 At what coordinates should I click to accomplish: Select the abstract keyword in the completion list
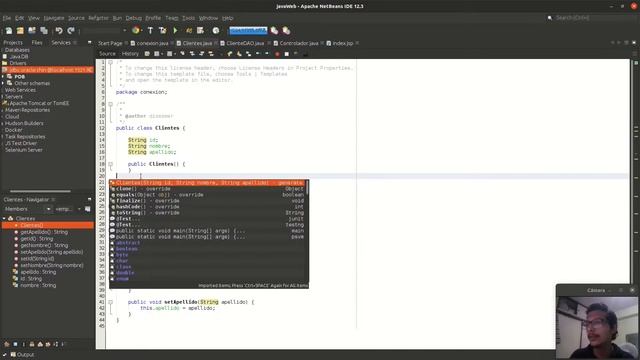207,242
